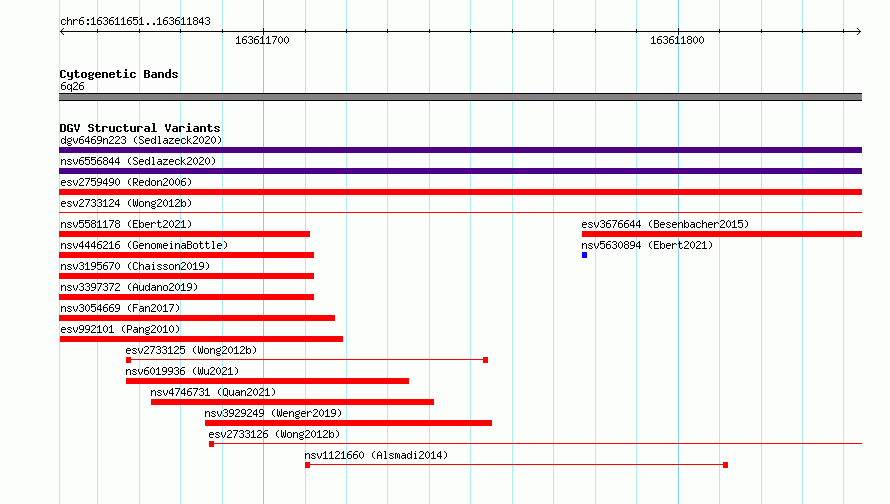Click the purple bar under nsv6556844
This screenshot has height=504, width=890.
click(460, 171)
